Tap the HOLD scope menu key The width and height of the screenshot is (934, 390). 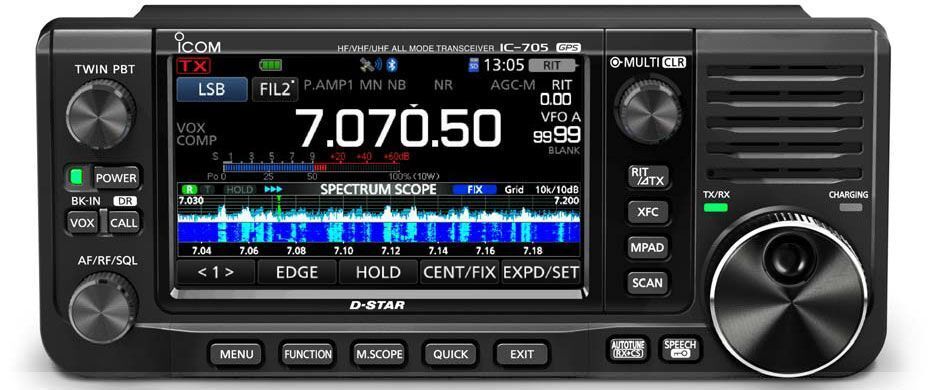coord(378,273)
